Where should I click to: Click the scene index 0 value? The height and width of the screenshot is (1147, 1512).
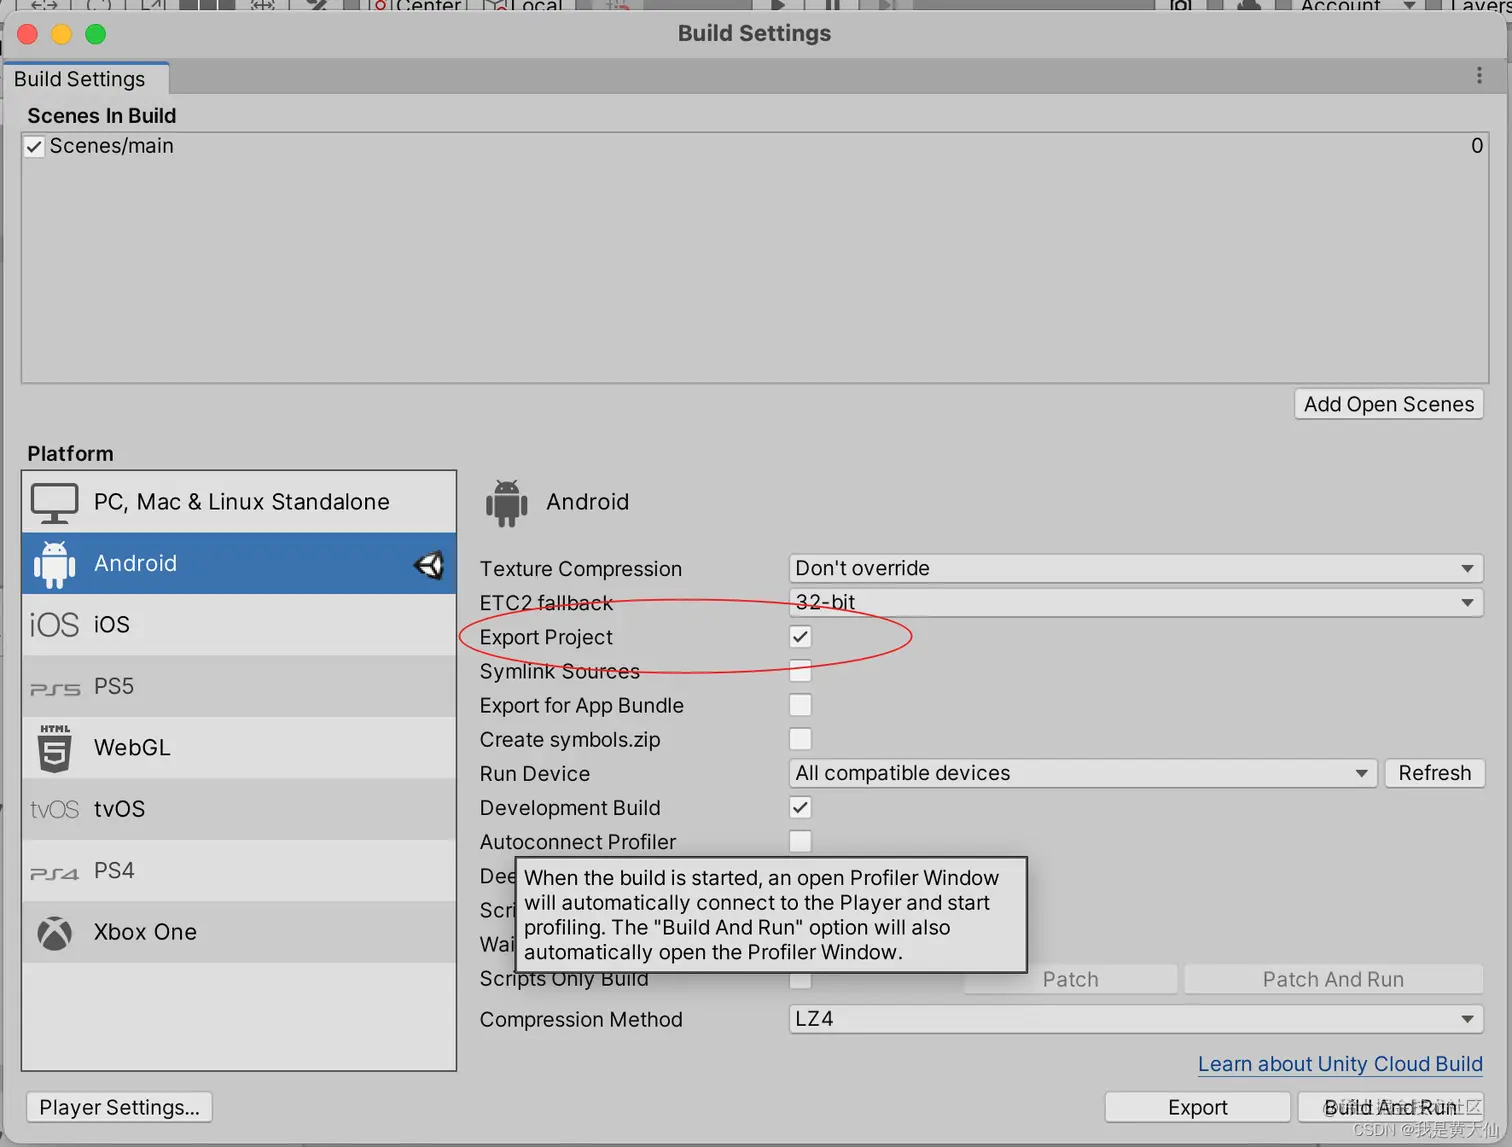1477,146
